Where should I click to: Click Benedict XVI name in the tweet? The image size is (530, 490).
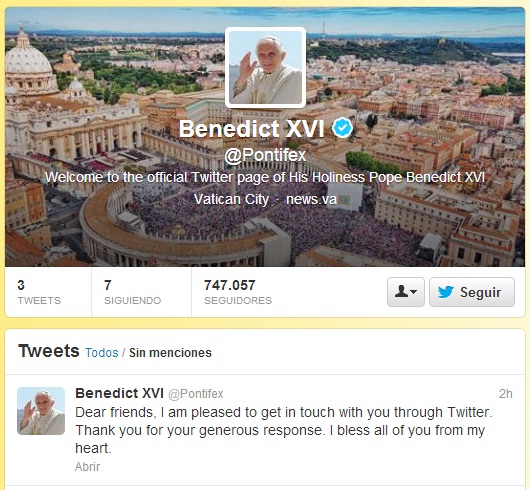[119, 393]
